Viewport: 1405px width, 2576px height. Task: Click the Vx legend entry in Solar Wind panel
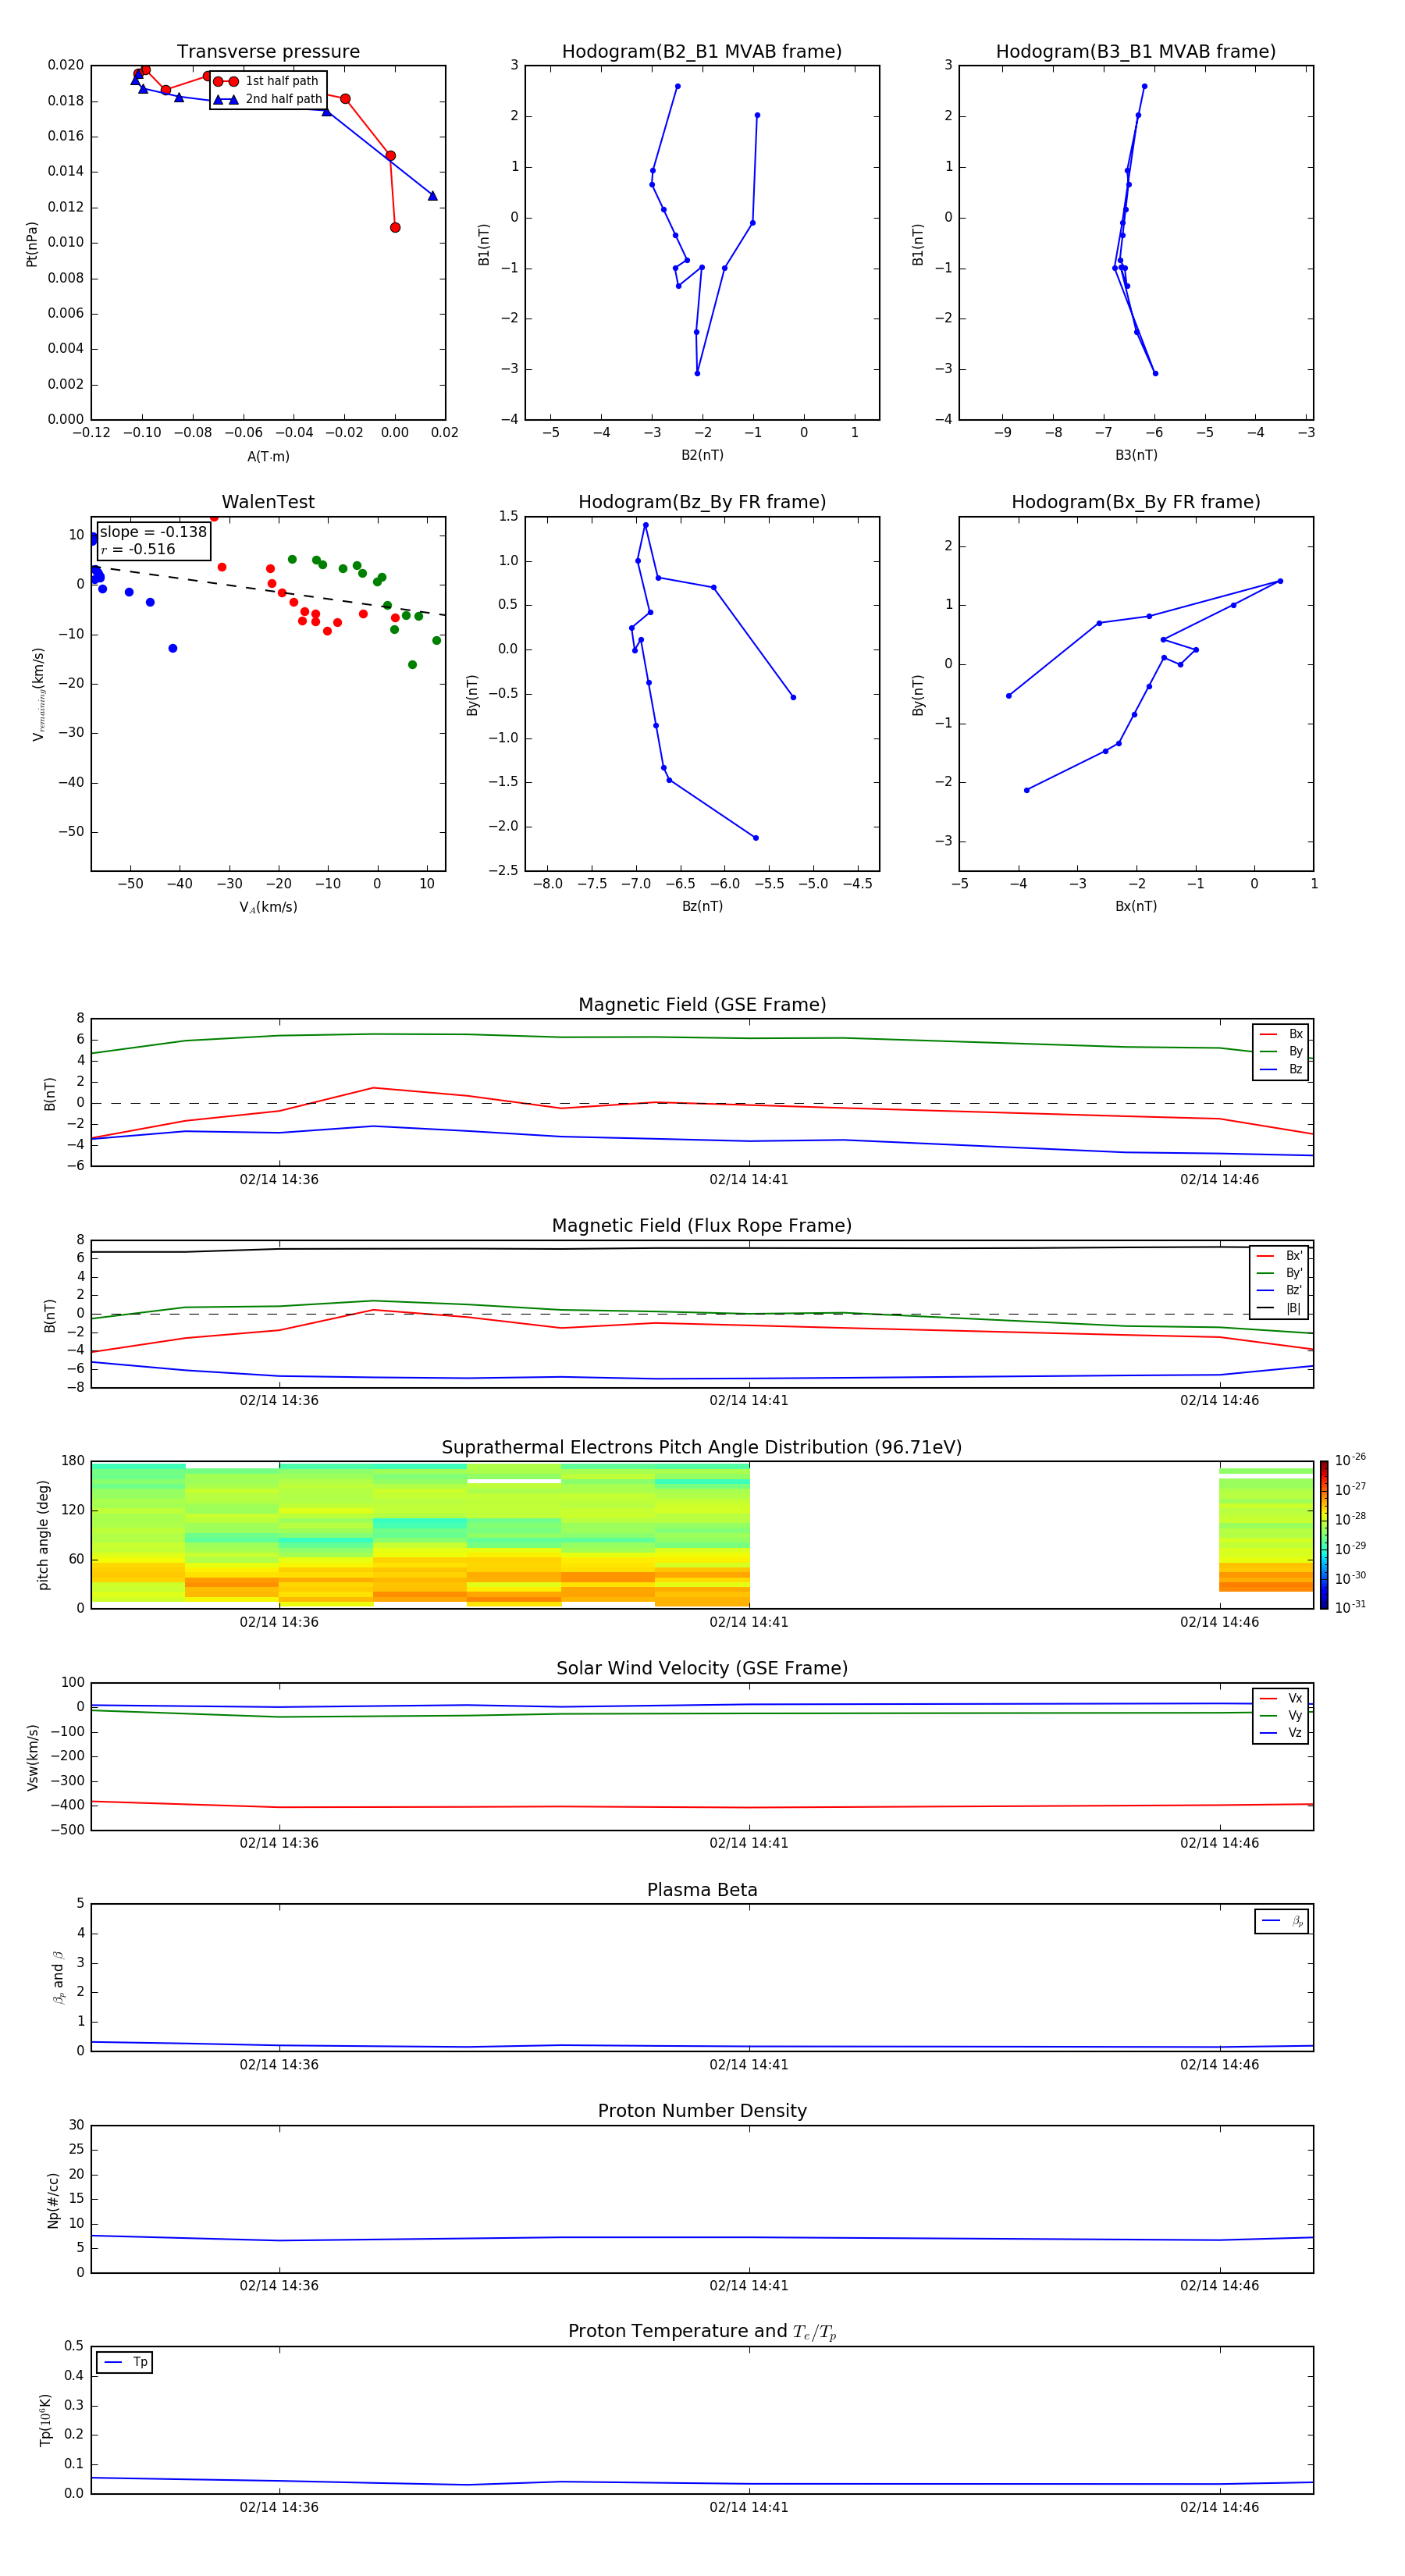(x=1281, y=1699)
